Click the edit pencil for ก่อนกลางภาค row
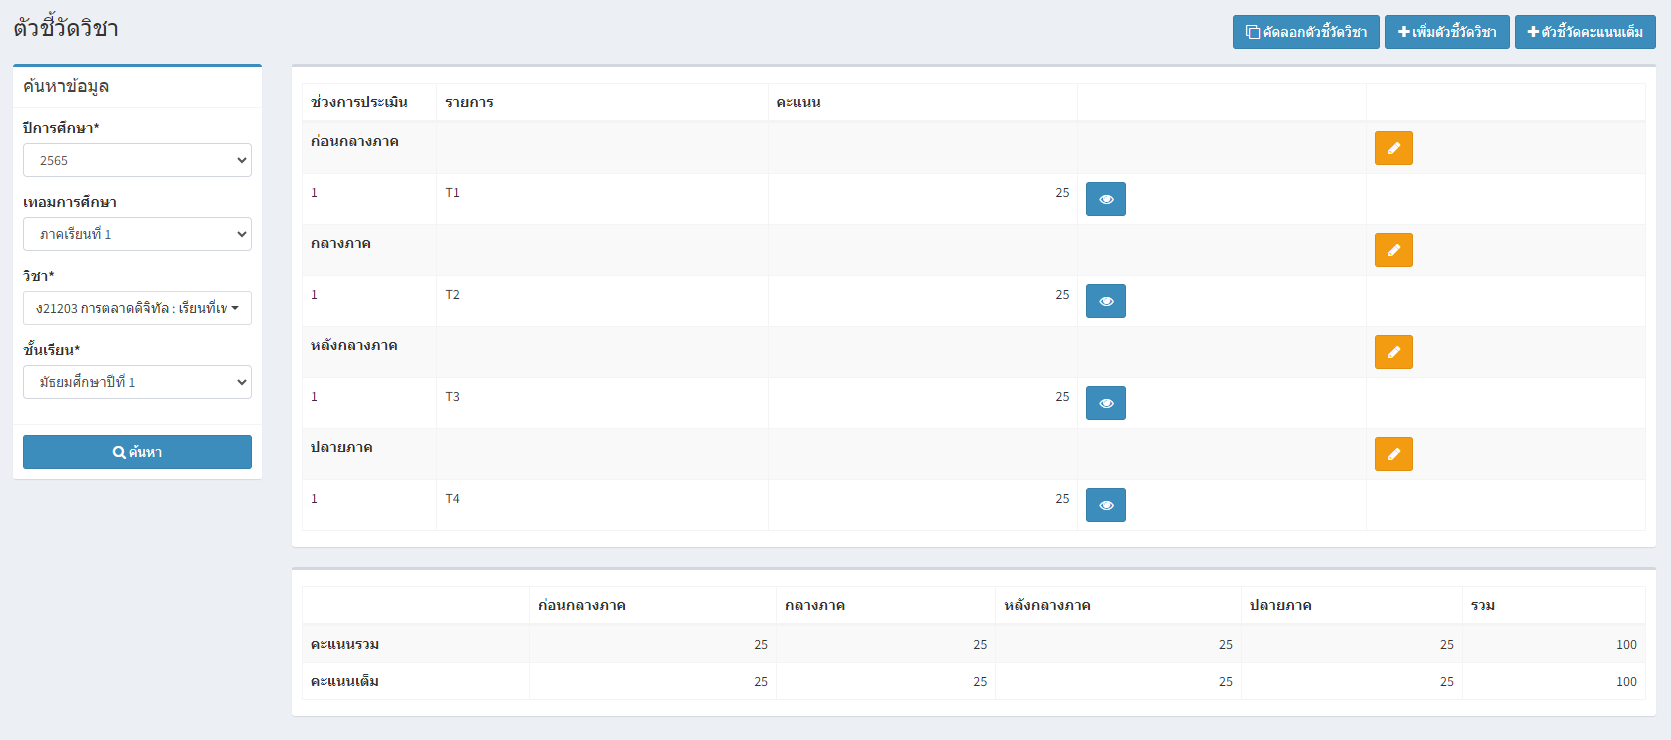 1393,148
